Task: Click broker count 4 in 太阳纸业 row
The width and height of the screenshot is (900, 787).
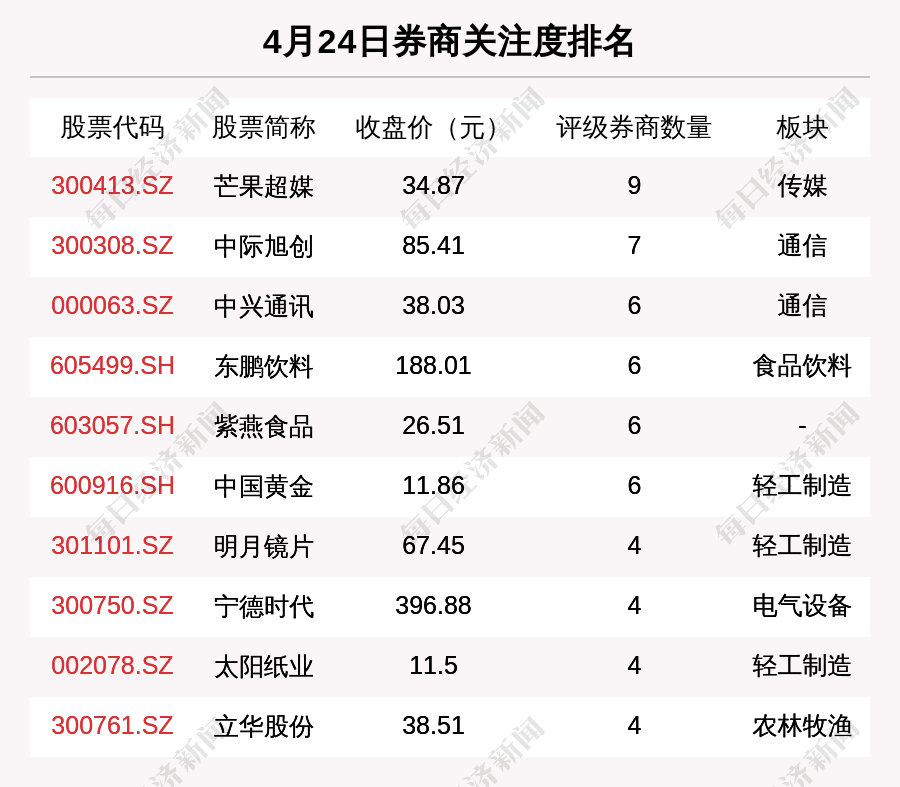Action: pyautogui.click(x=634, y=665)
